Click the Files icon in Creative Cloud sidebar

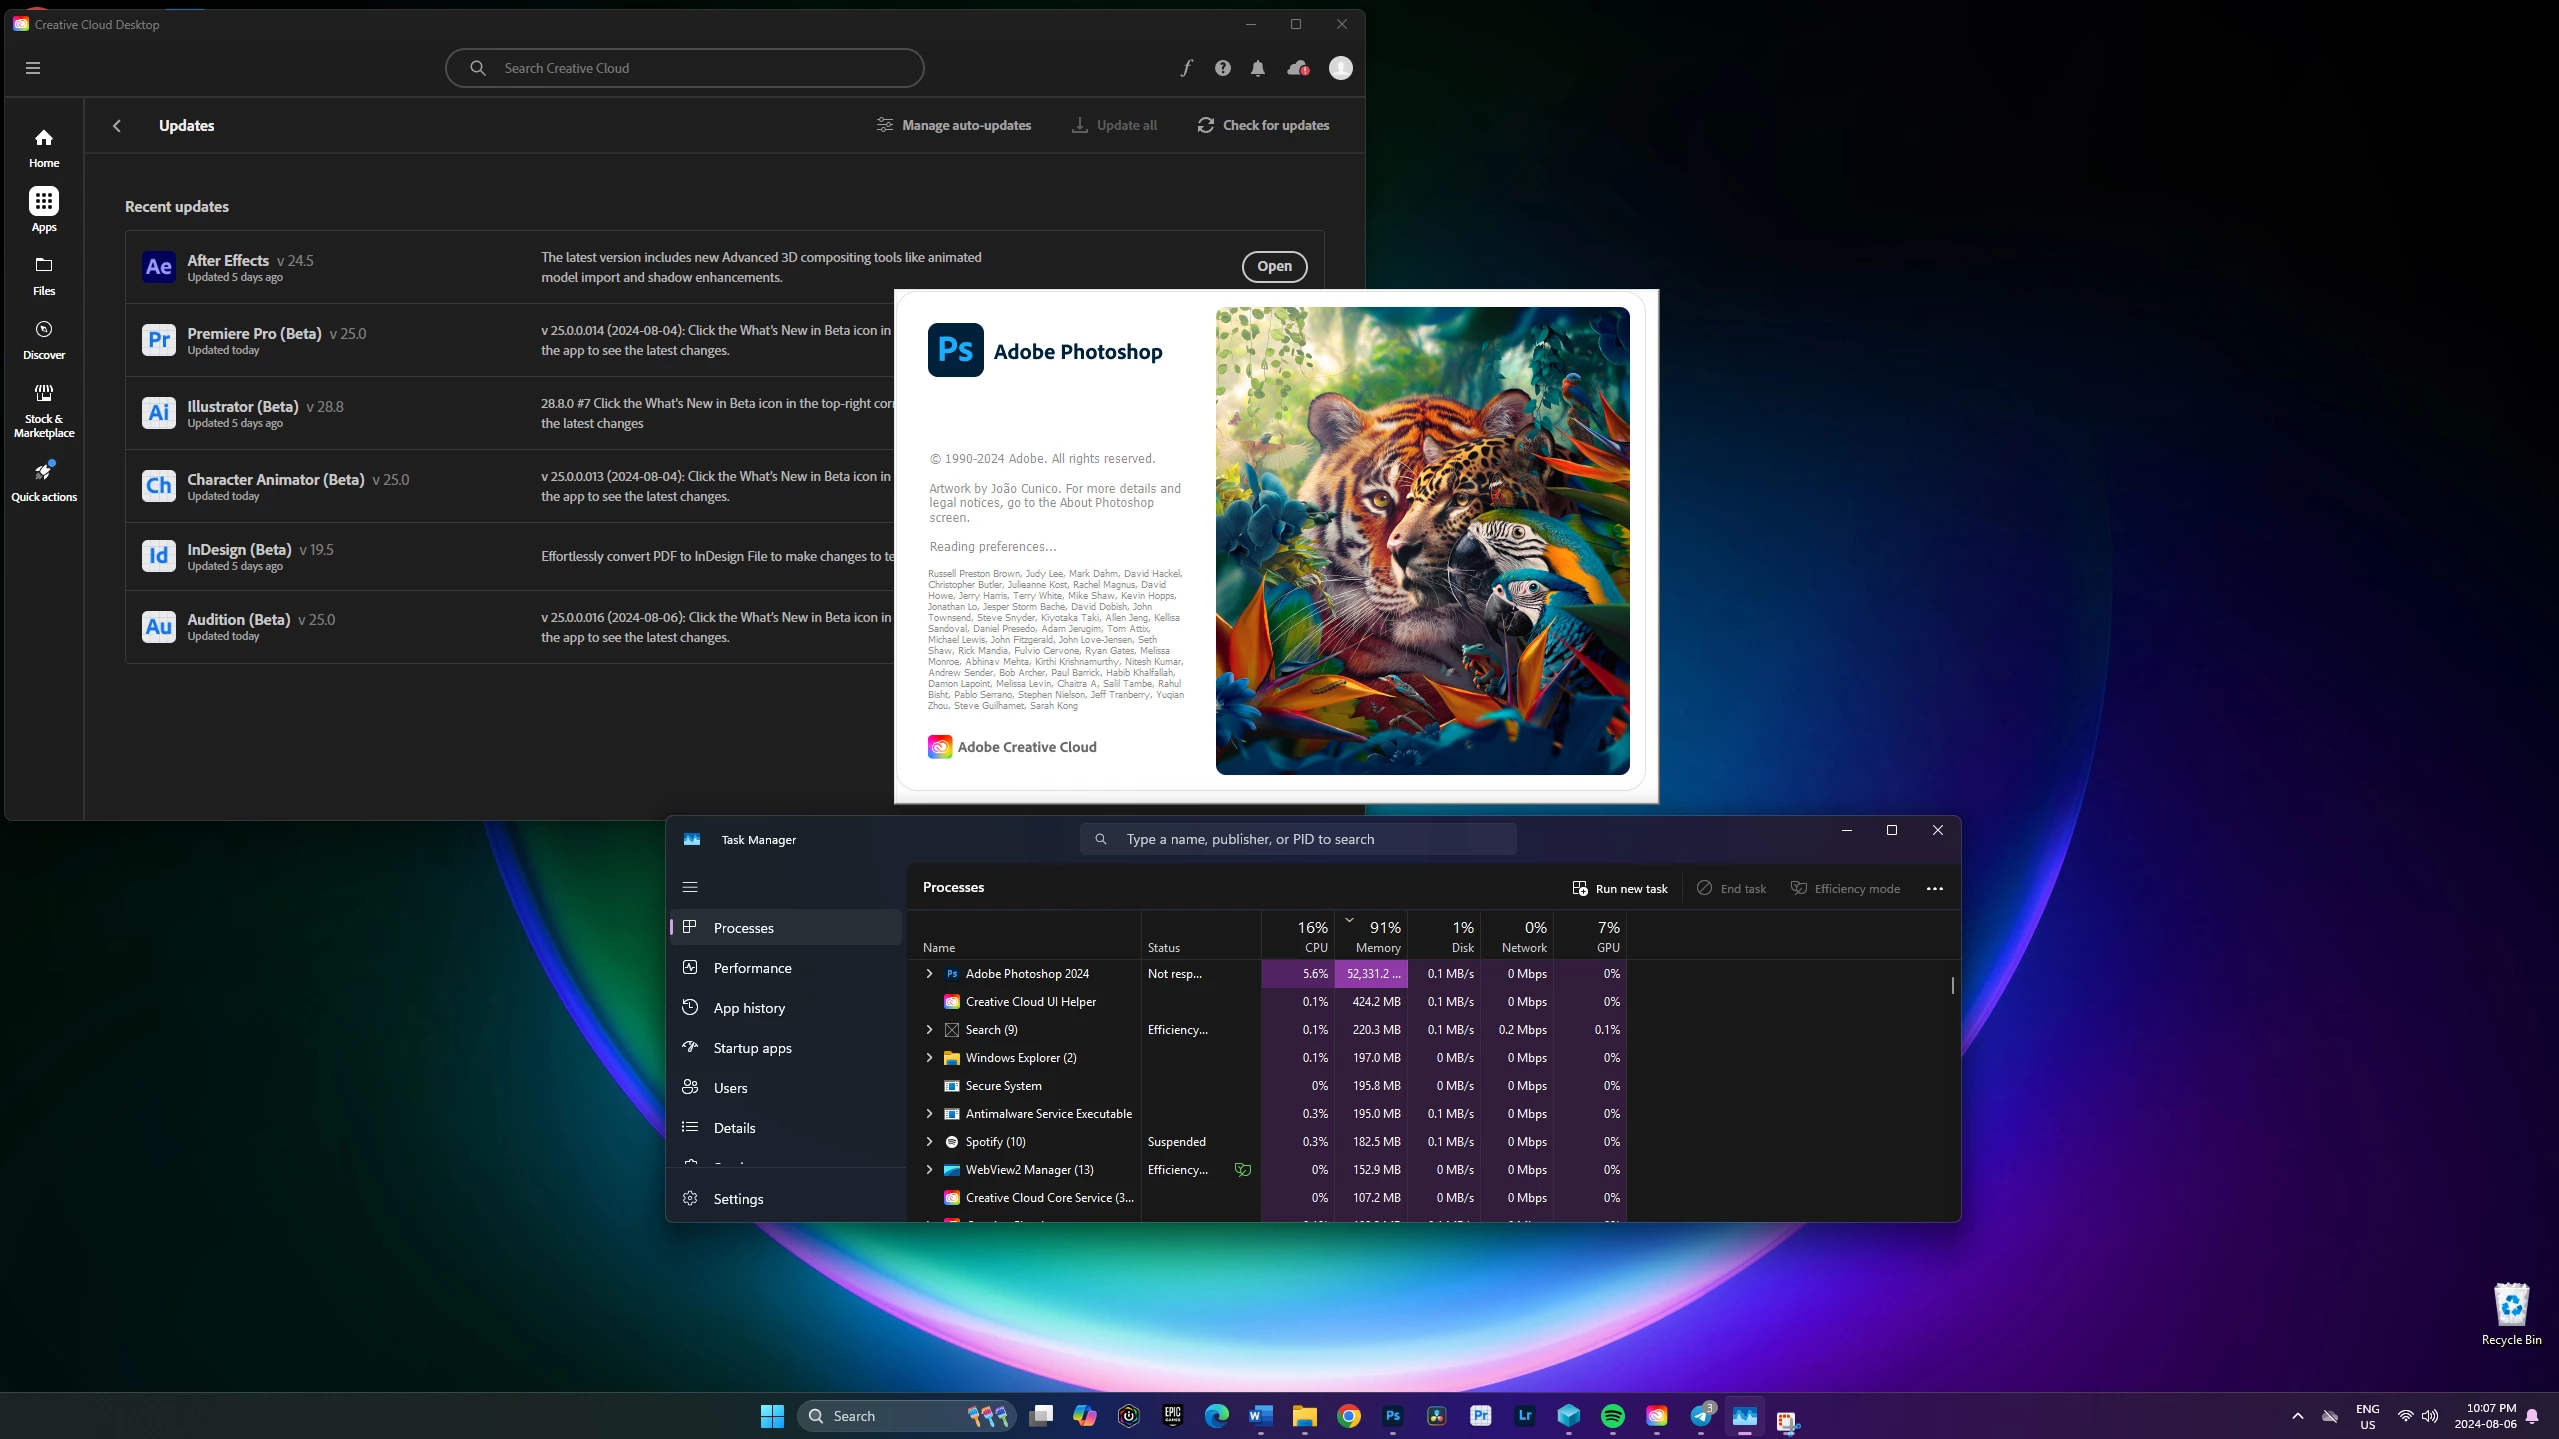coord(43,274)
